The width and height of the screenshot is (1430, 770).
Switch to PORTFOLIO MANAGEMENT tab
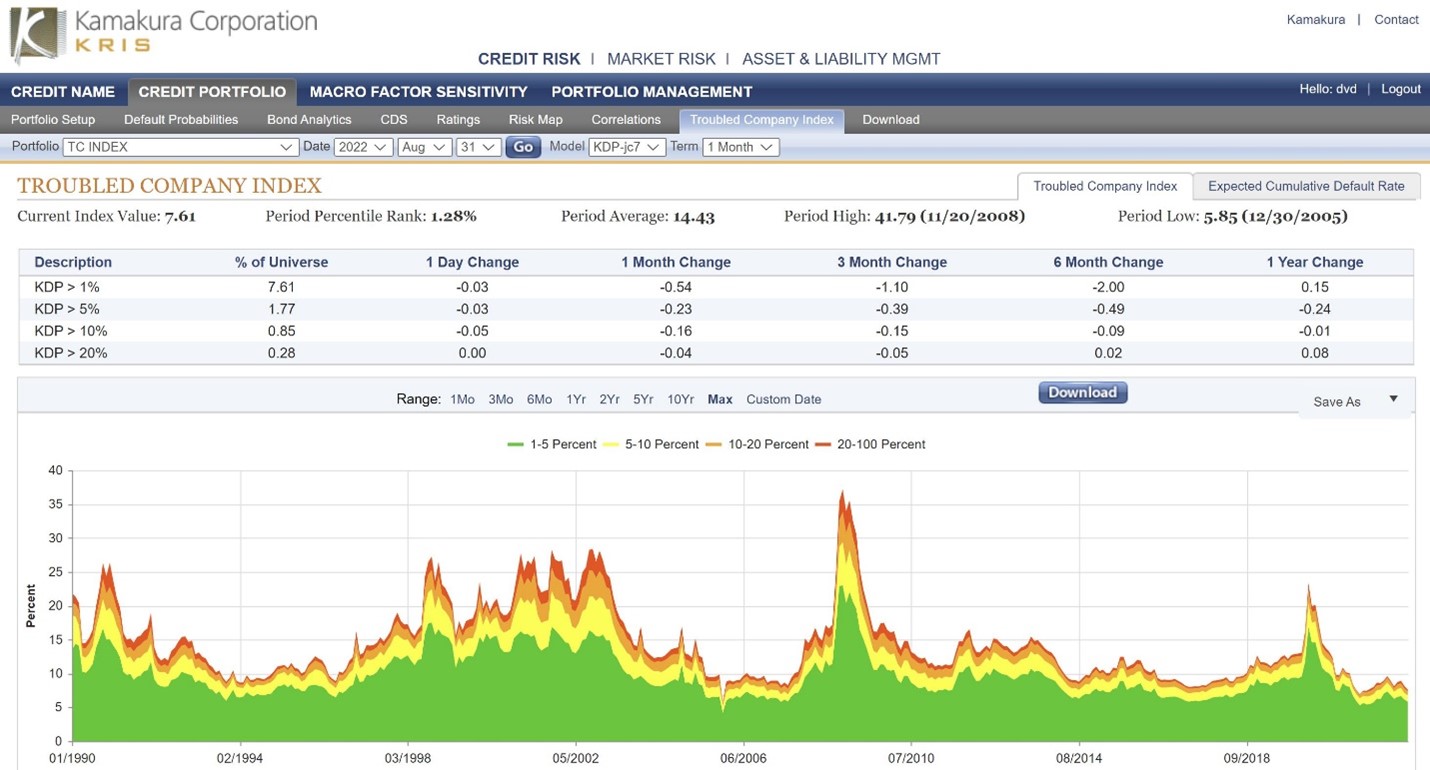click(x=652, y=92)
